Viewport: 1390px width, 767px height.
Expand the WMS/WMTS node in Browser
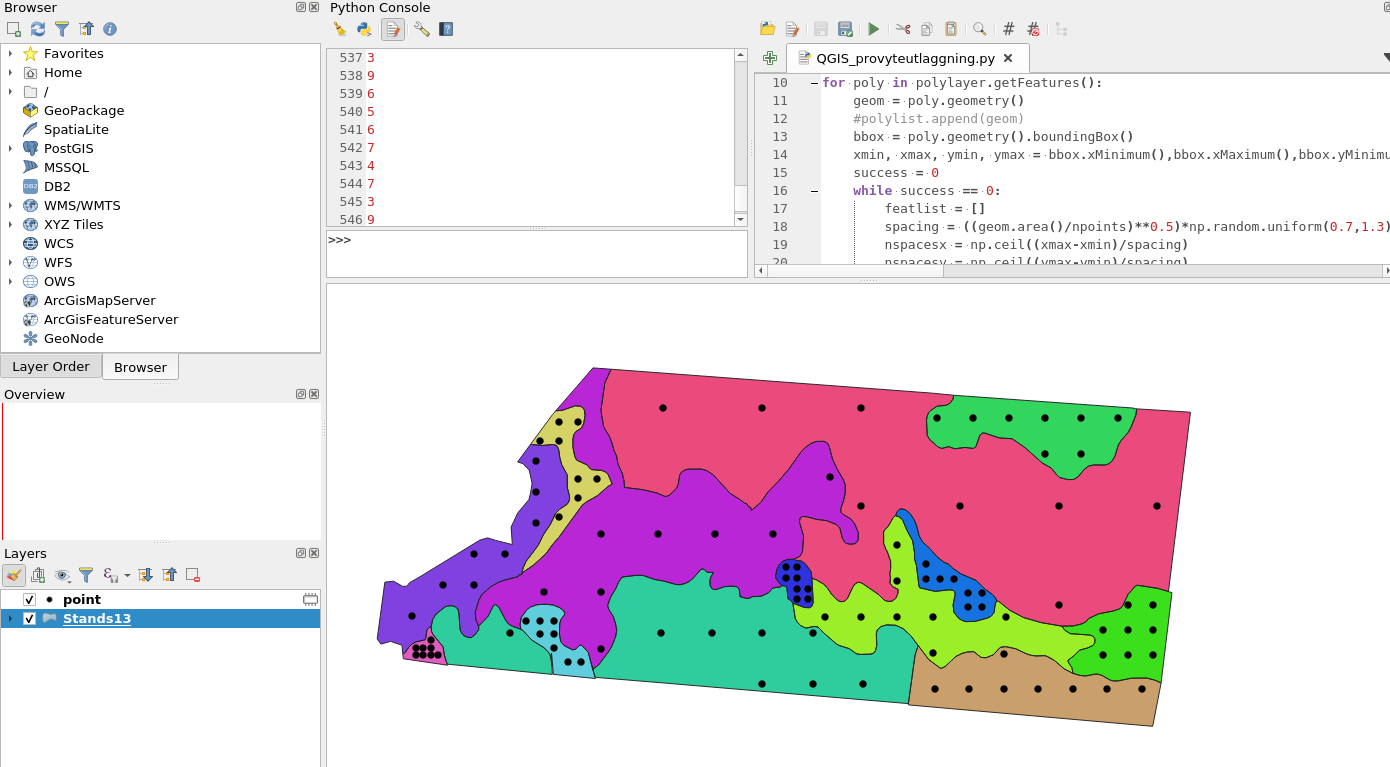[x=10, y=206]
